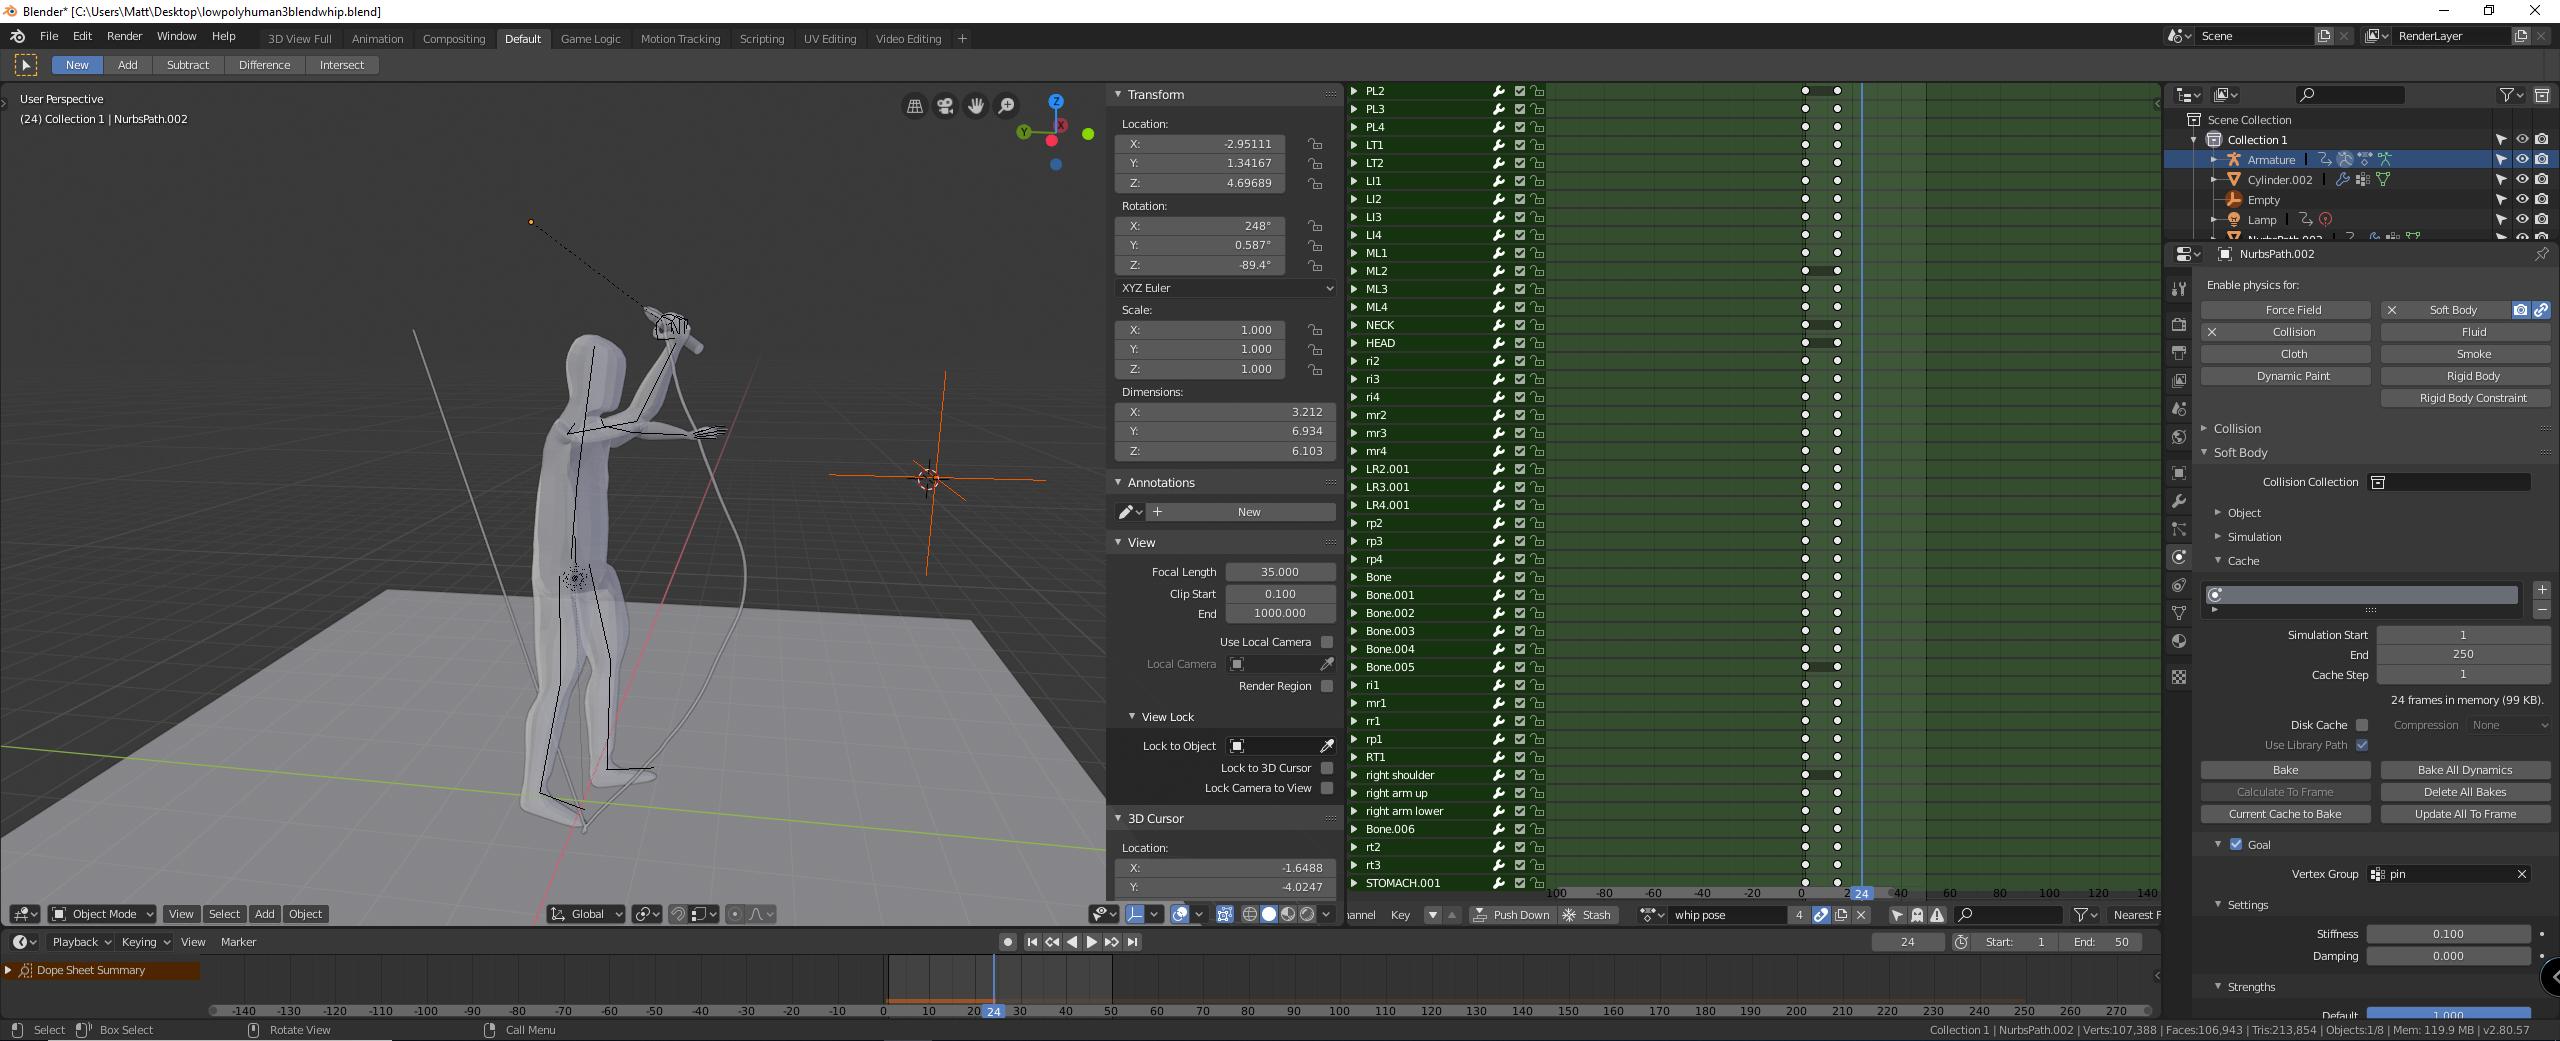Click the New annotation button
The image size is (2560, 1041).
1240,512
